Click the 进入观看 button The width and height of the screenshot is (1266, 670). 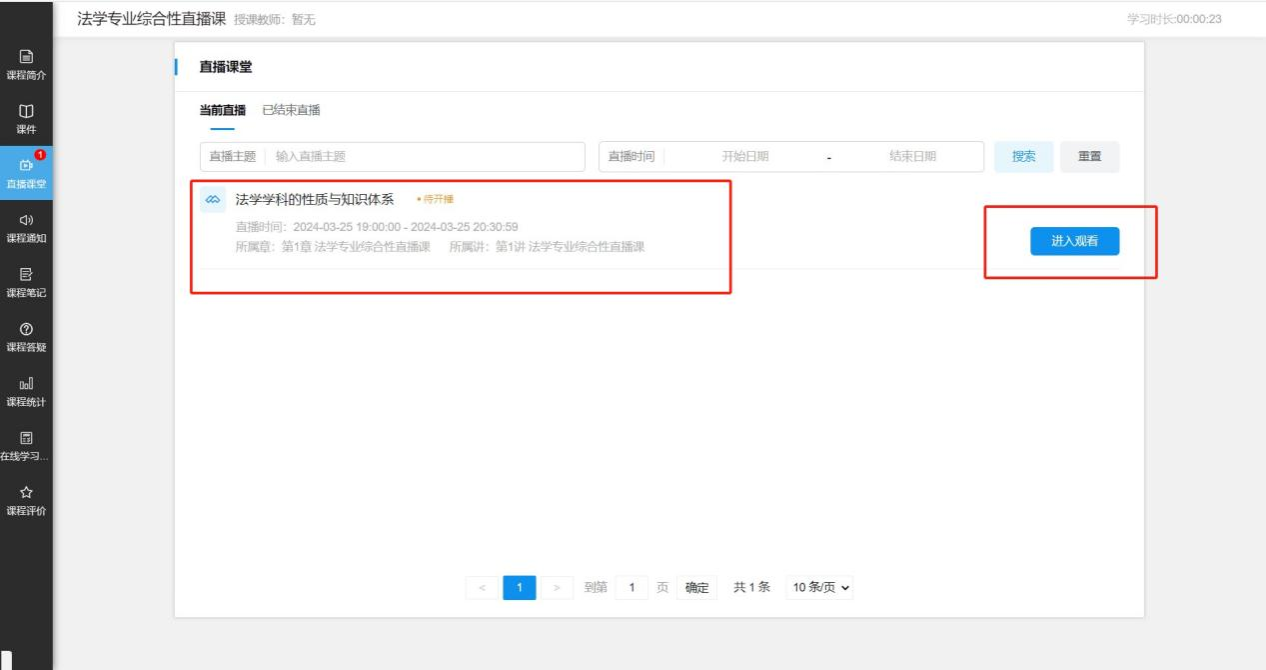click(1074, 242)
